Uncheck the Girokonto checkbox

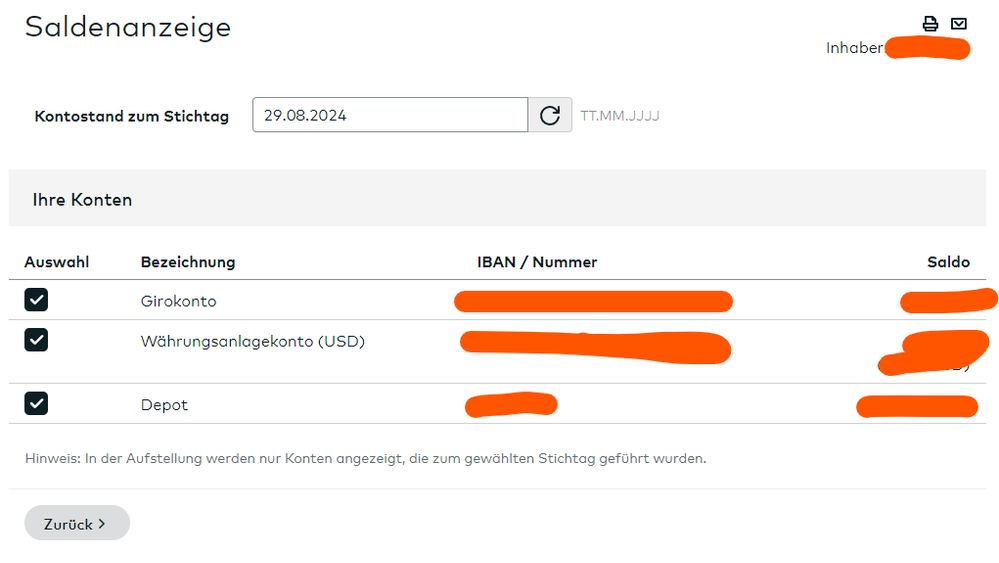click(x=36, y=300)
